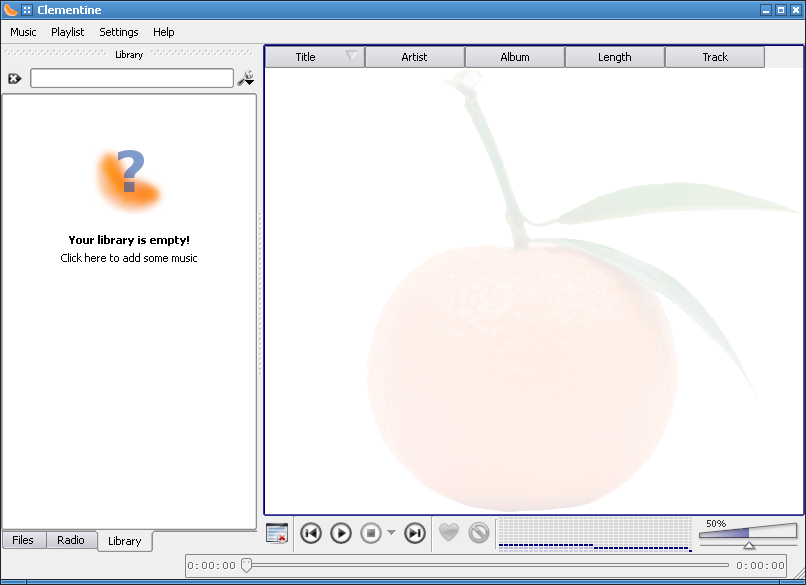This screenshot has height=585, width=806.
Task: Click the clear playlist icon
Action: [277, 533]
